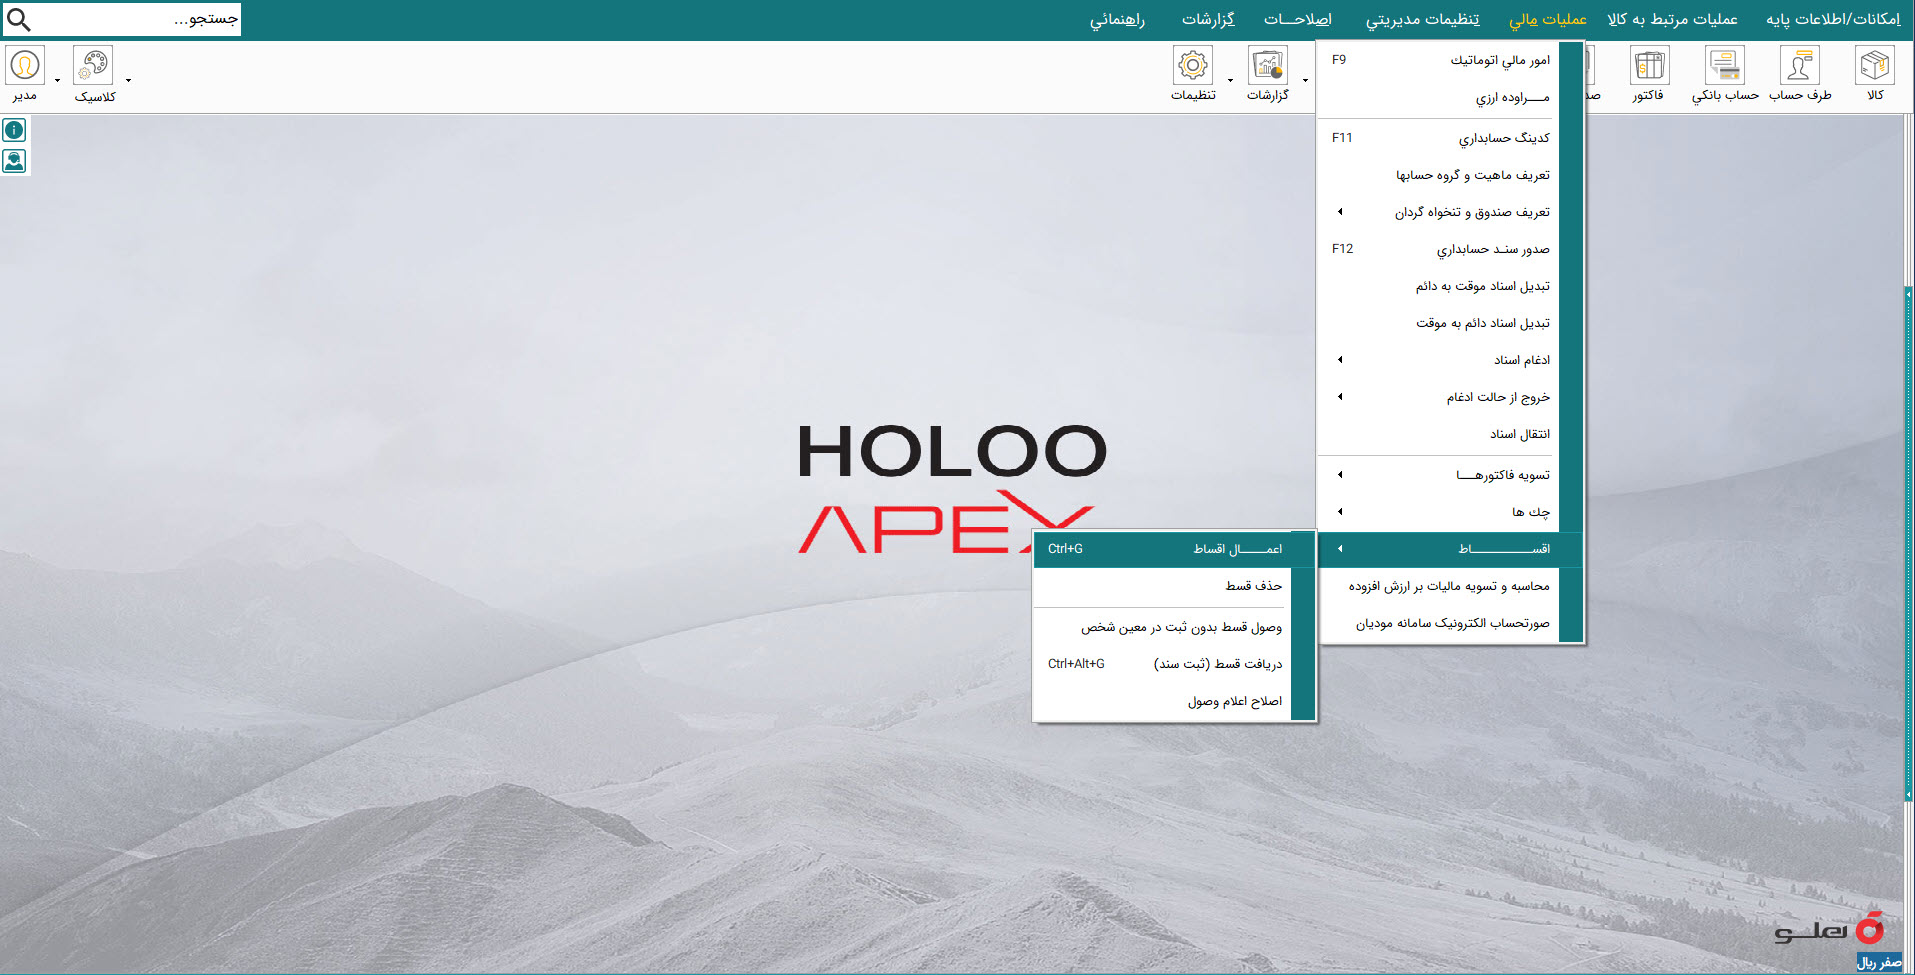The width and height of the screenshot is (1915, 975).
Task: Select the highlighted اقساط menu entry
Action: click(x=1450, y=549)
